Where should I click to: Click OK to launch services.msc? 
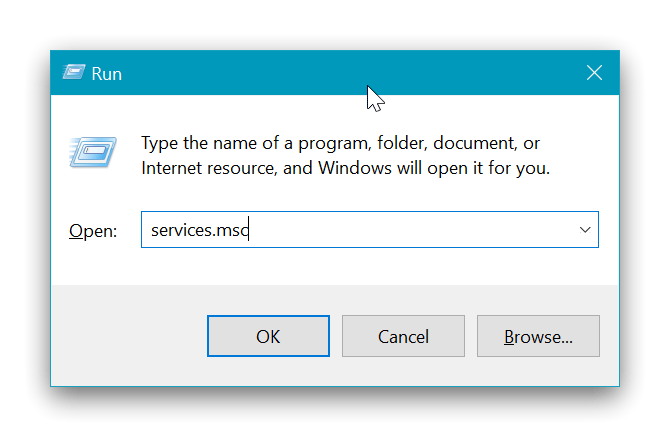click(x=268, y=337)
